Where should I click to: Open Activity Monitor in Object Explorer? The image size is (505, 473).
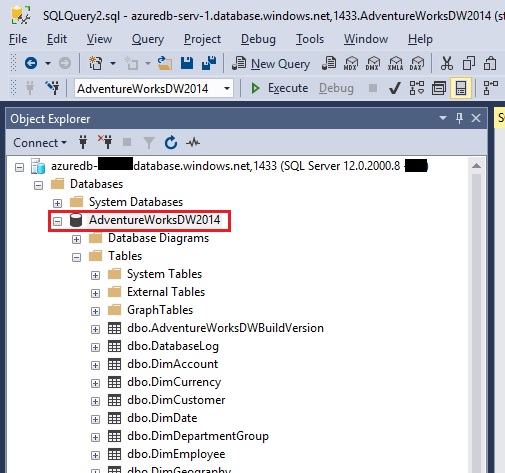click(193, 143)
